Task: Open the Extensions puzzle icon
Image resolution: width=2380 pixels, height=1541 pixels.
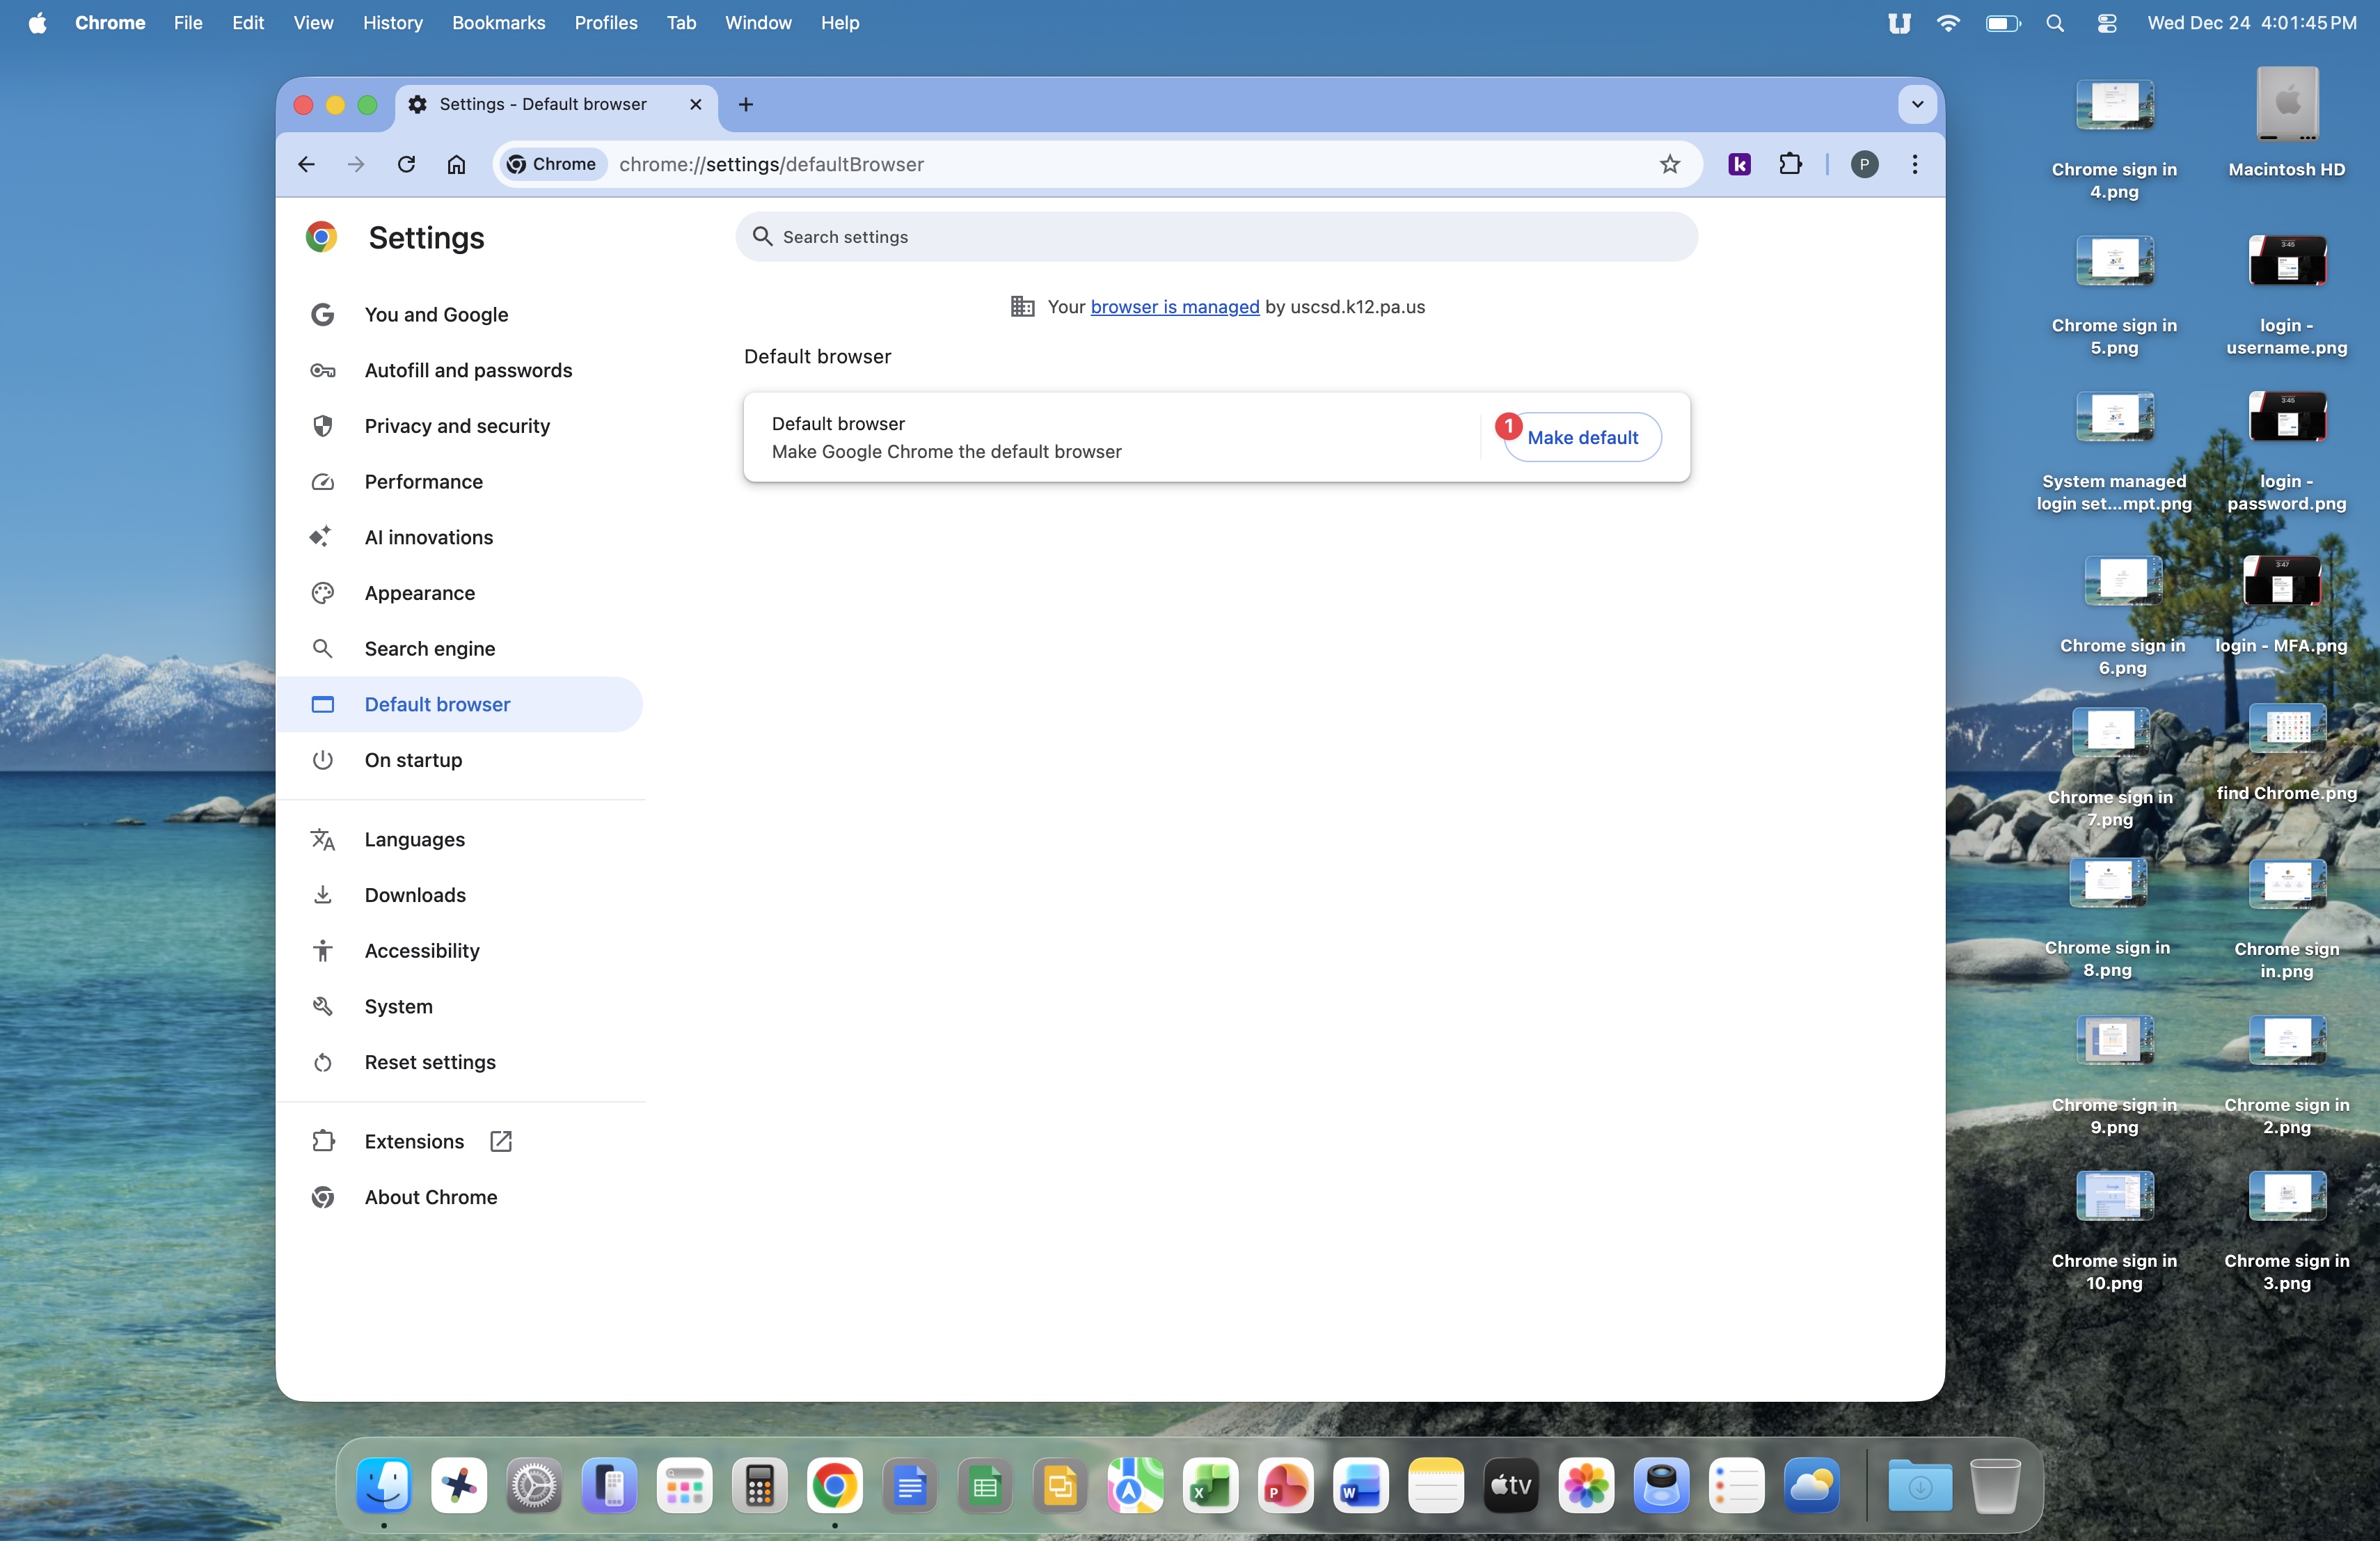Action: 1790,164
